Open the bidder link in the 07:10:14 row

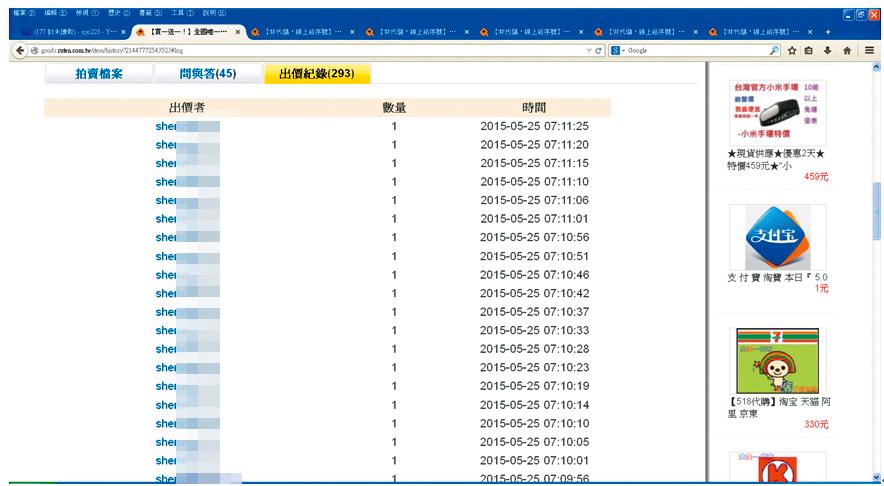(187, 405)
